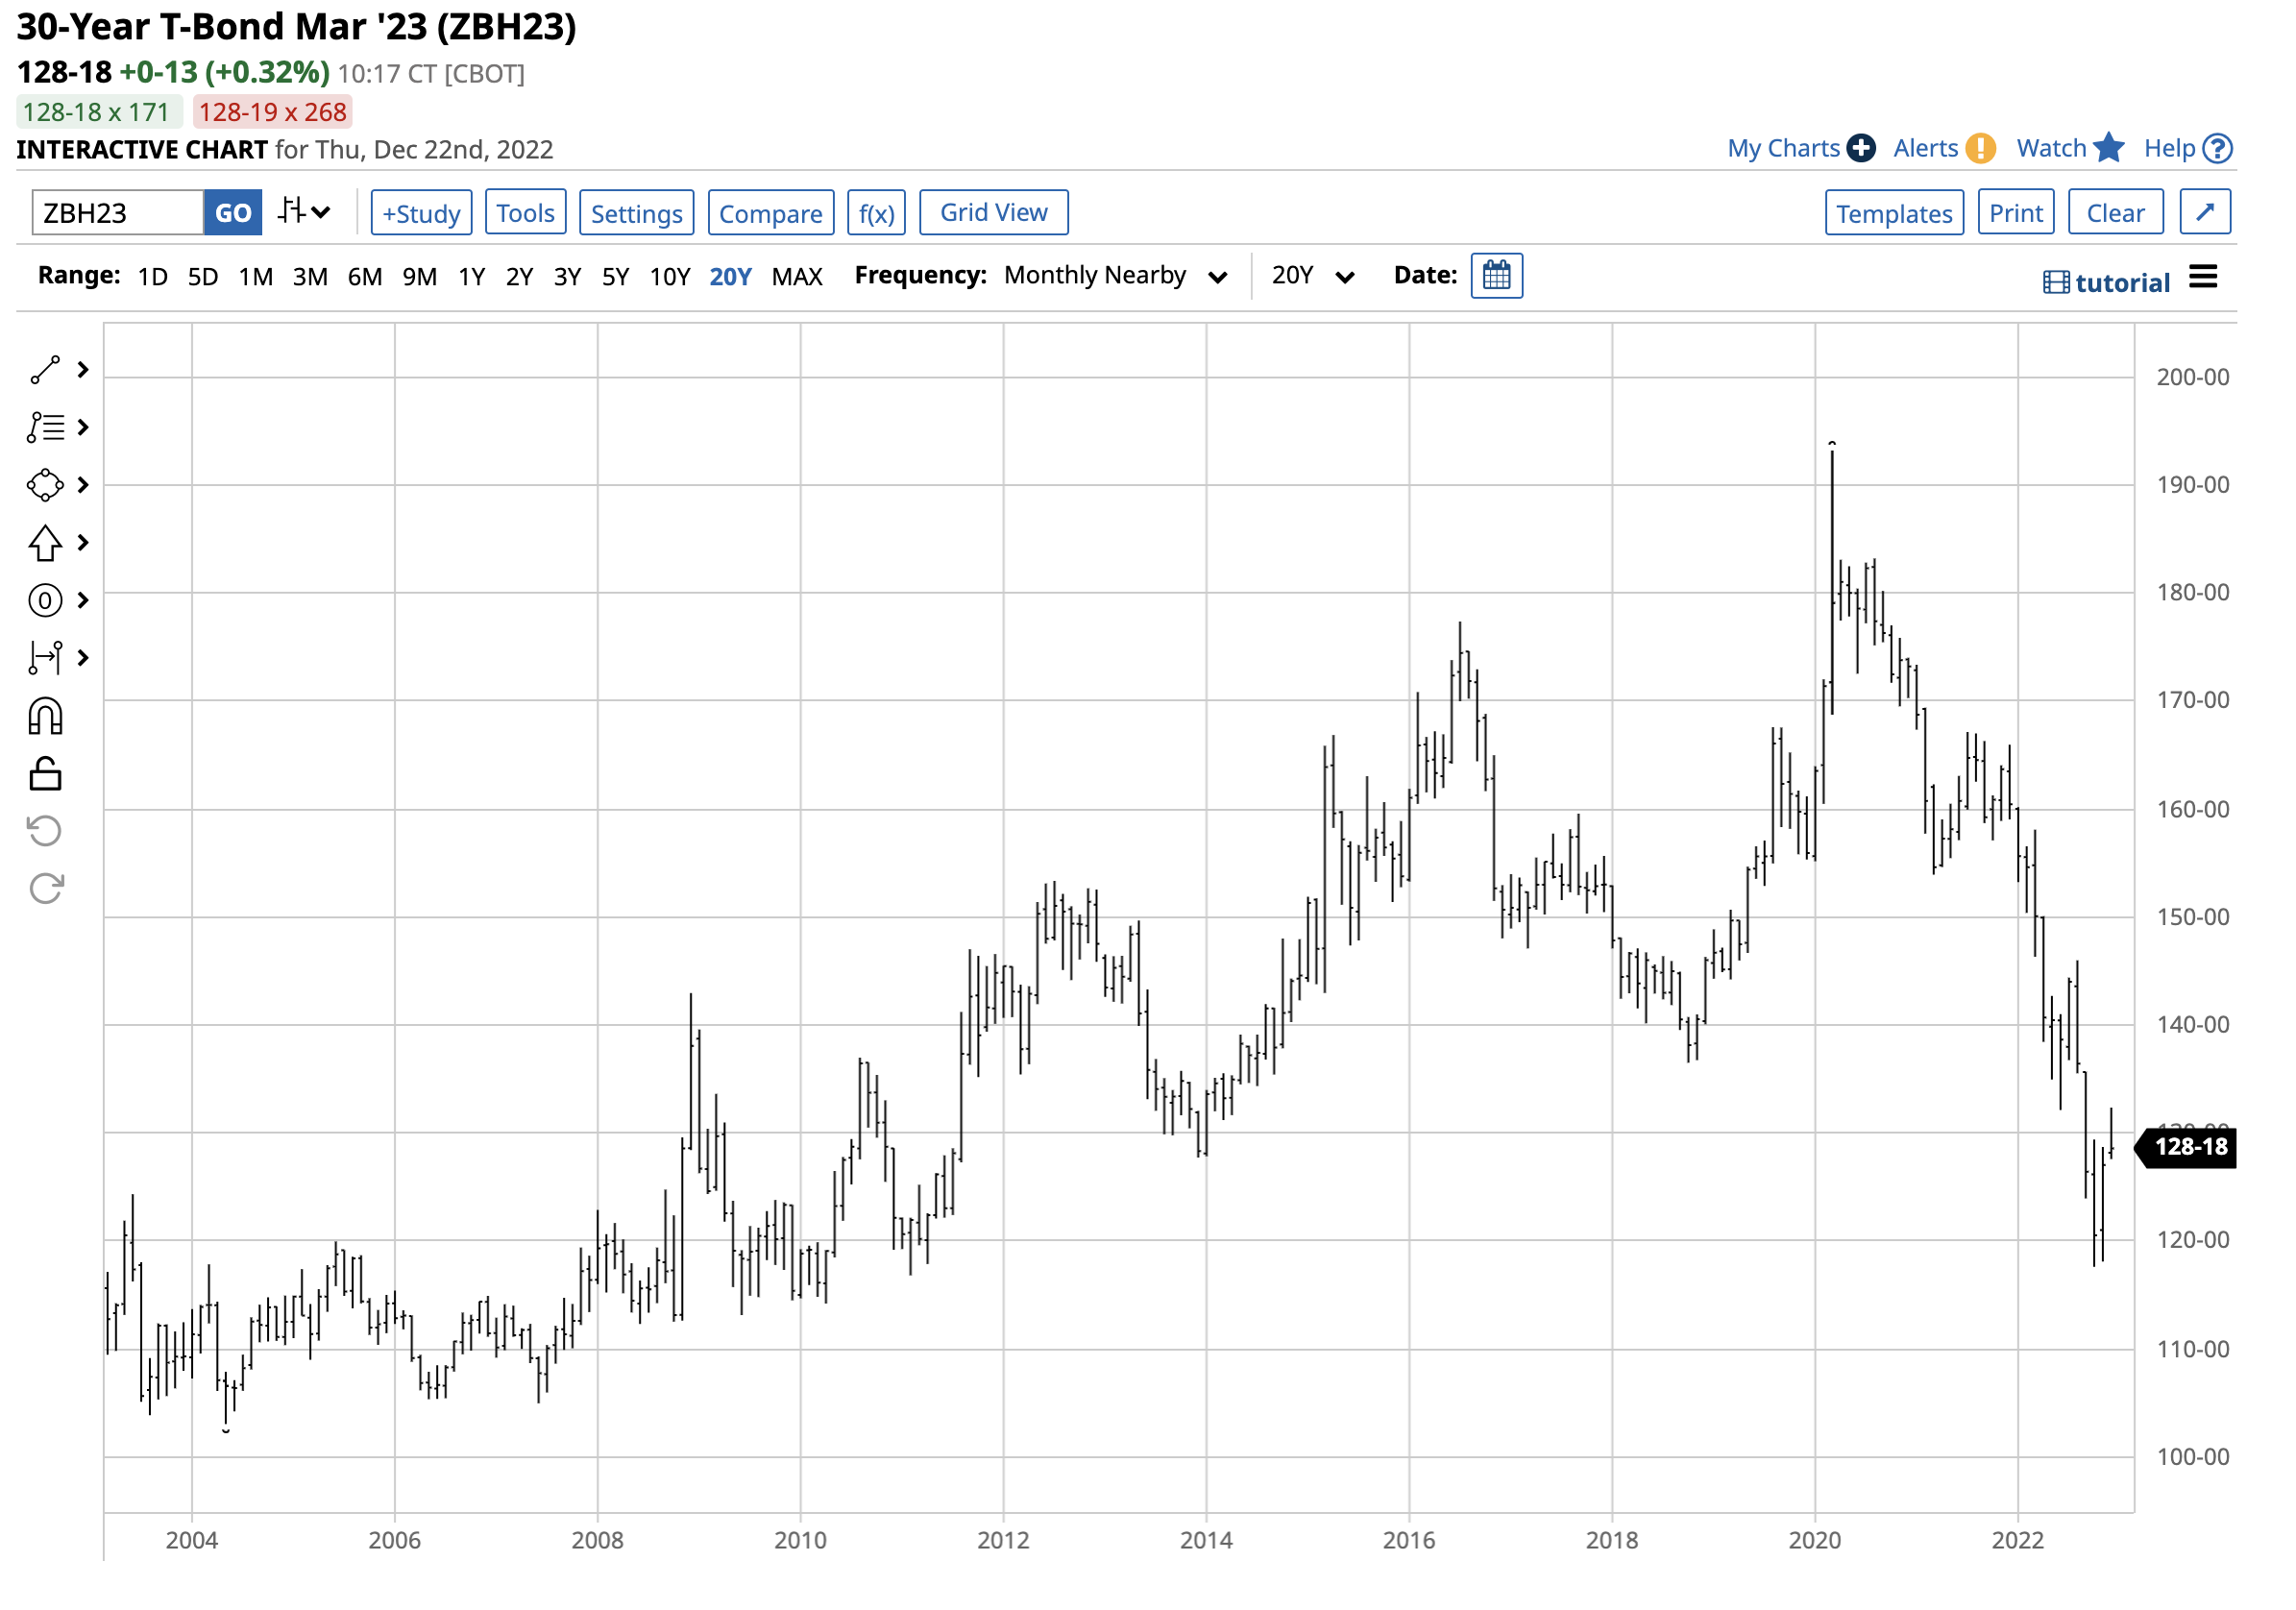This screenshot has height=1610, width=2296.
Task: Click the up arrow marker tool icon
Action: 45,544
